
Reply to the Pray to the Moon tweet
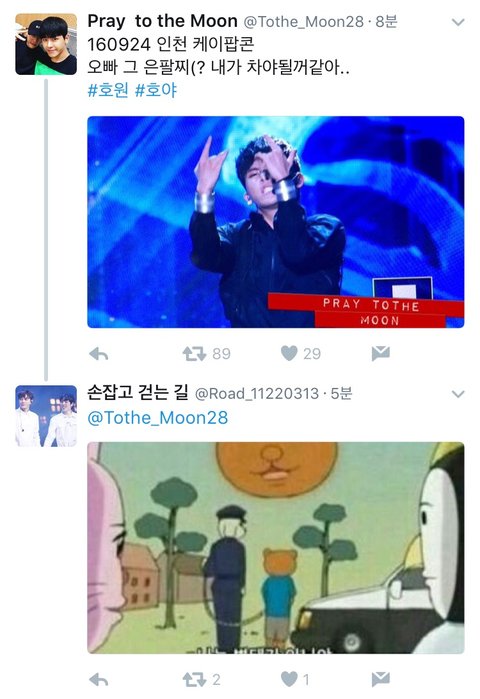coord(98,354)
